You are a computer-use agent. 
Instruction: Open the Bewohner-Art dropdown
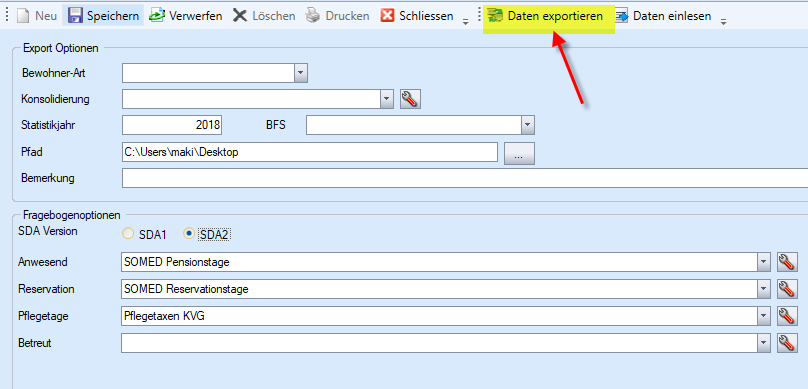click(x=301, y=73)
